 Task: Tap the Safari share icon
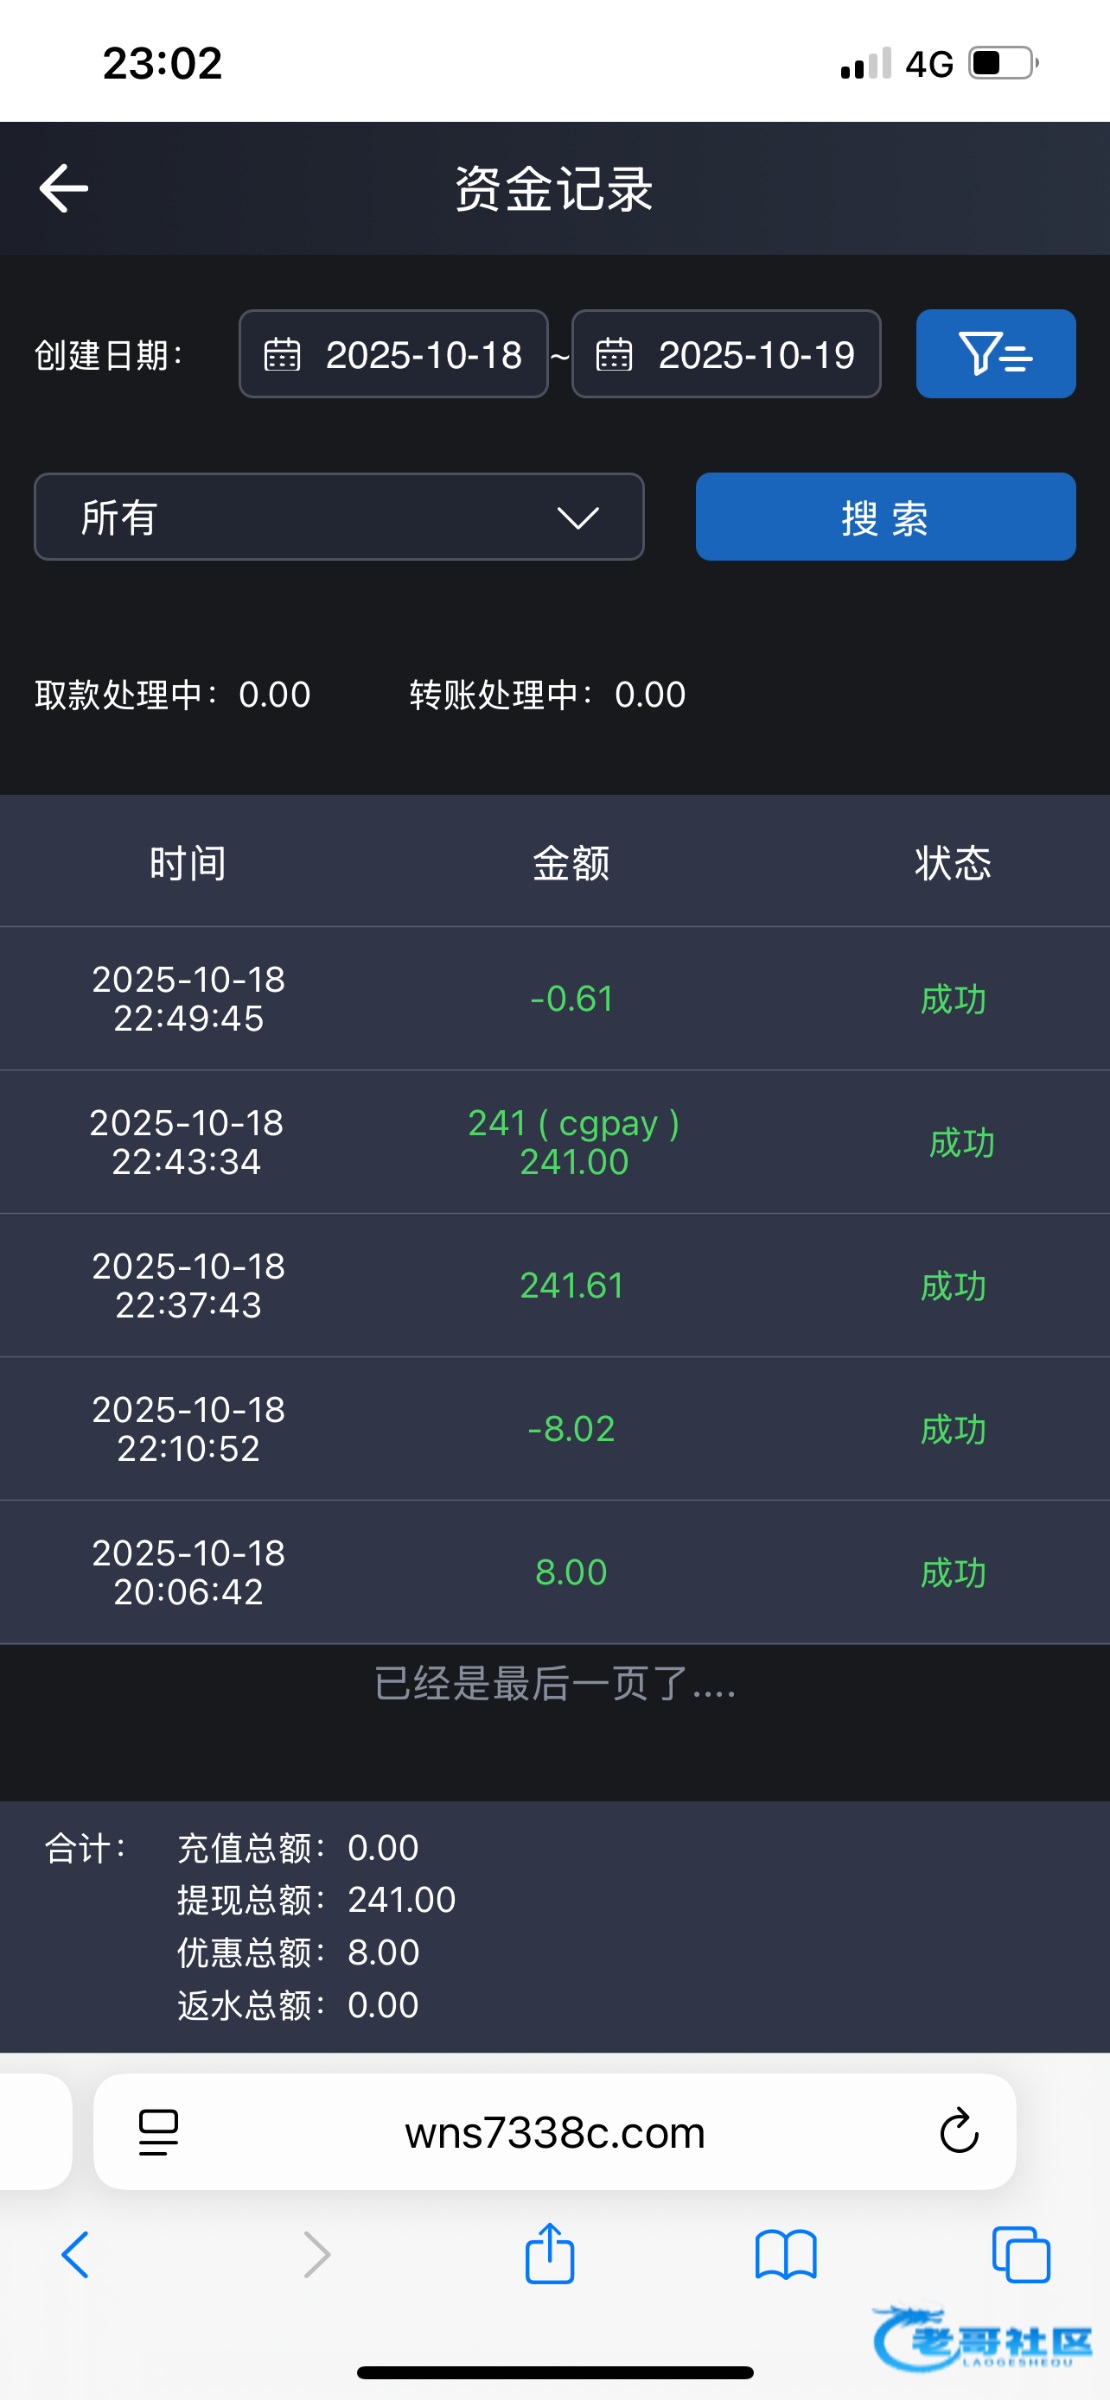point(550,2255)
